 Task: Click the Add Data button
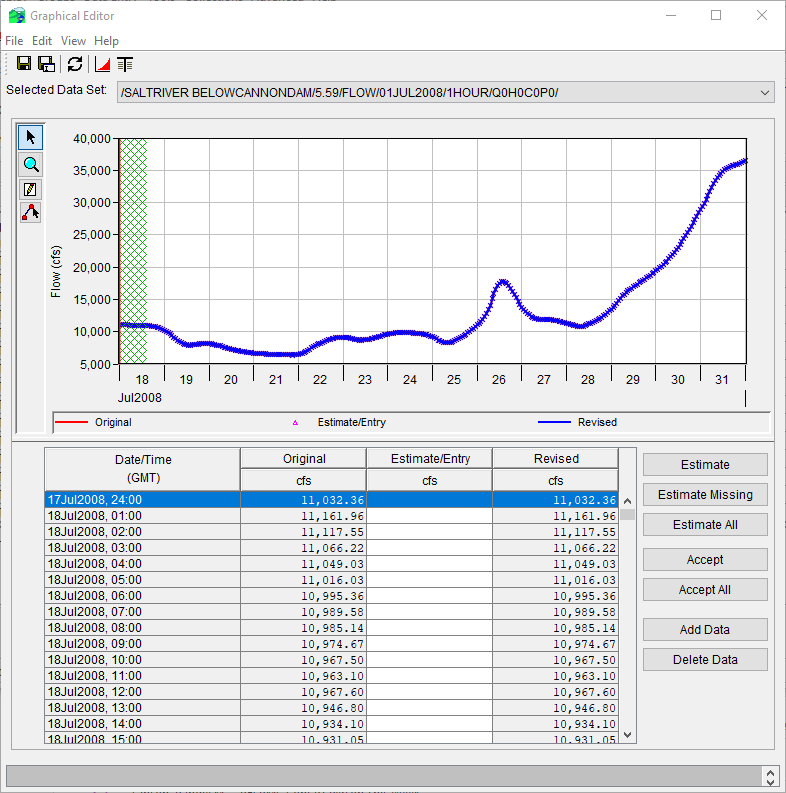(x=705, y=630)
